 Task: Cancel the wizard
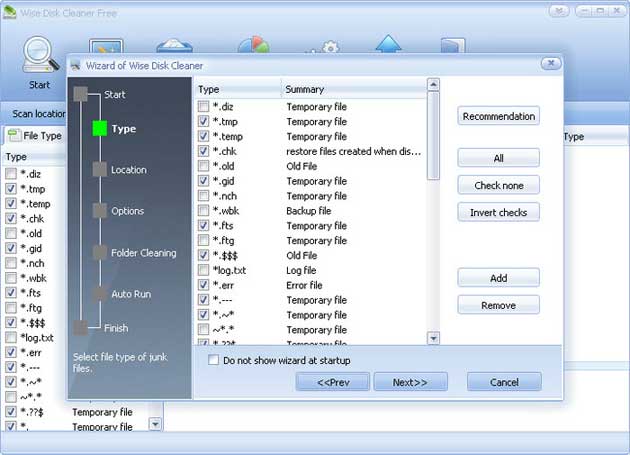pos(504,381)
